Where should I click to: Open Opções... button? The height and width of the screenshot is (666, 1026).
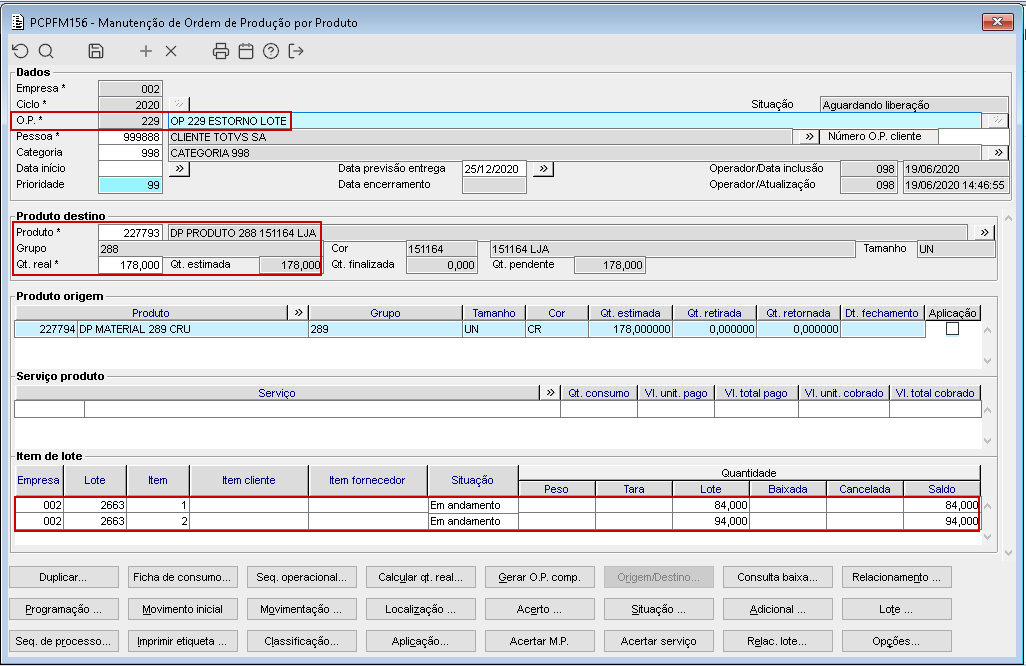coord(896,641)
